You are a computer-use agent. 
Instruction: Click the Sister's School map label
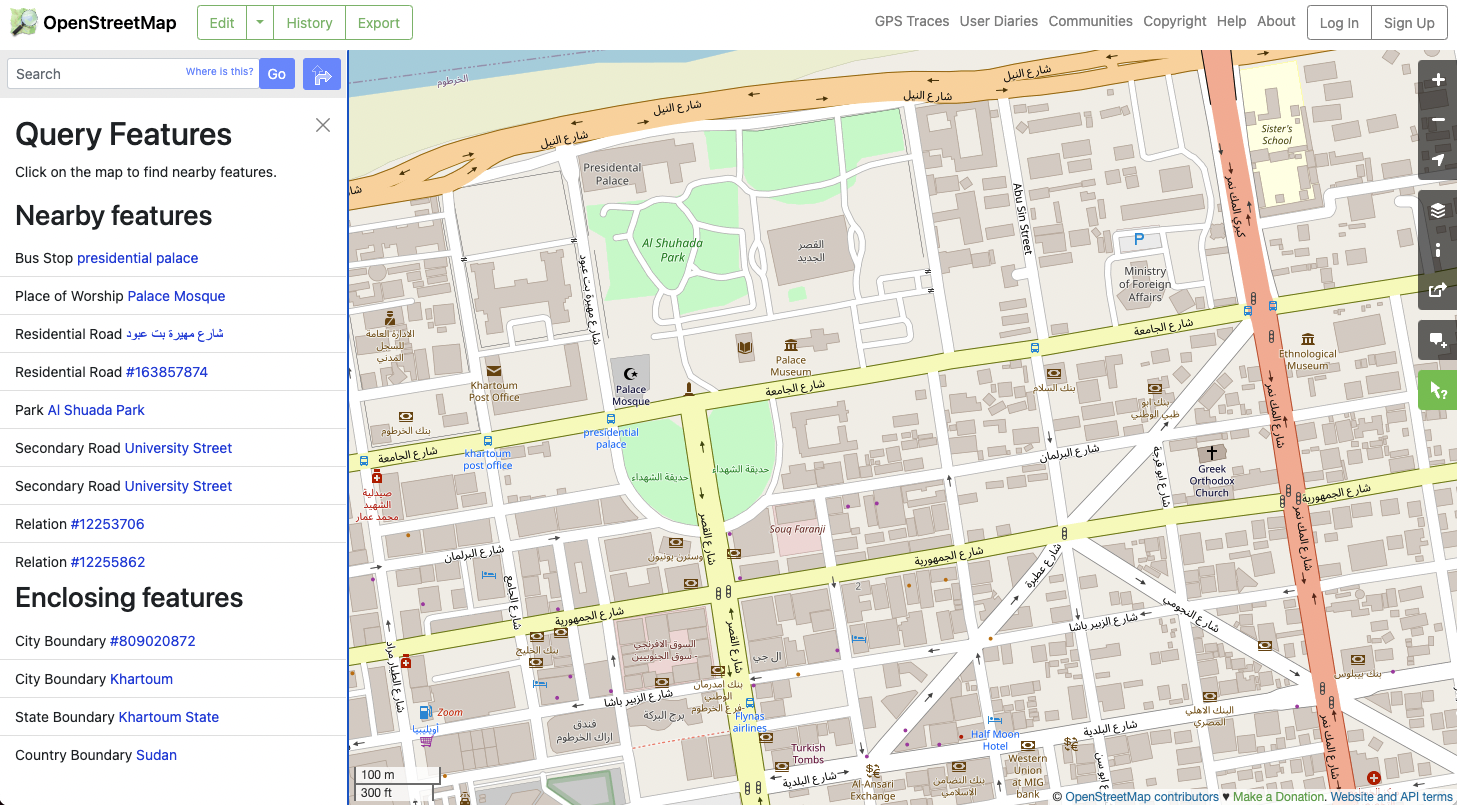click(1277, 135)
